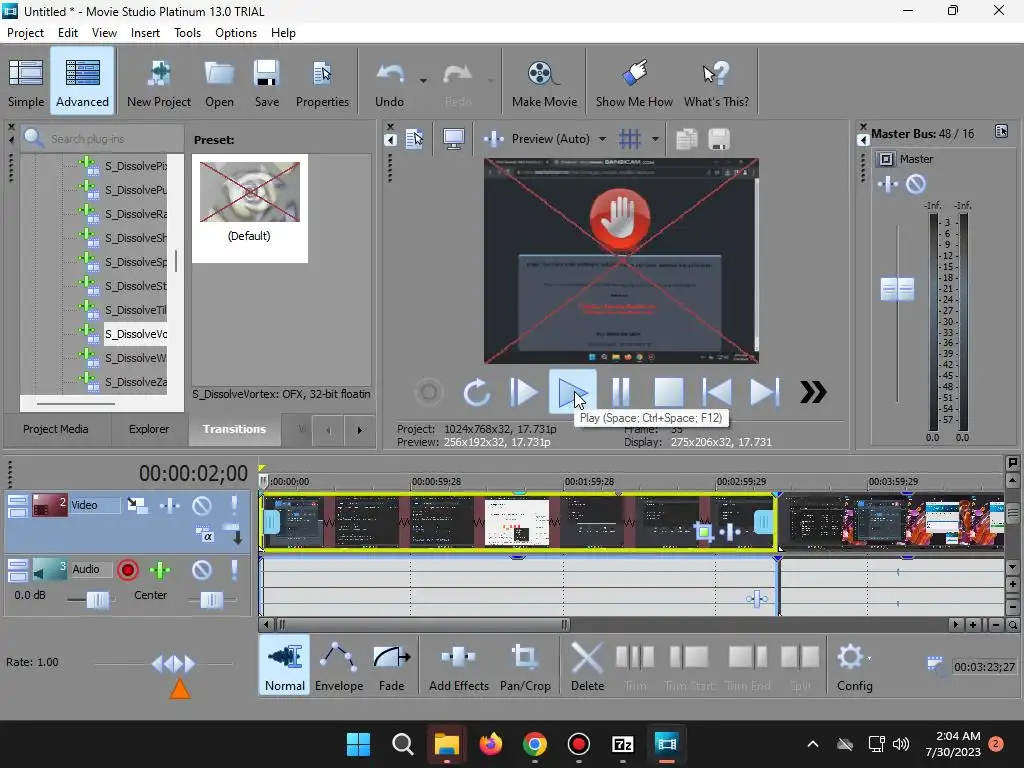
Task: Save the project with the floppy icon
Action: [x=266, y=83]
